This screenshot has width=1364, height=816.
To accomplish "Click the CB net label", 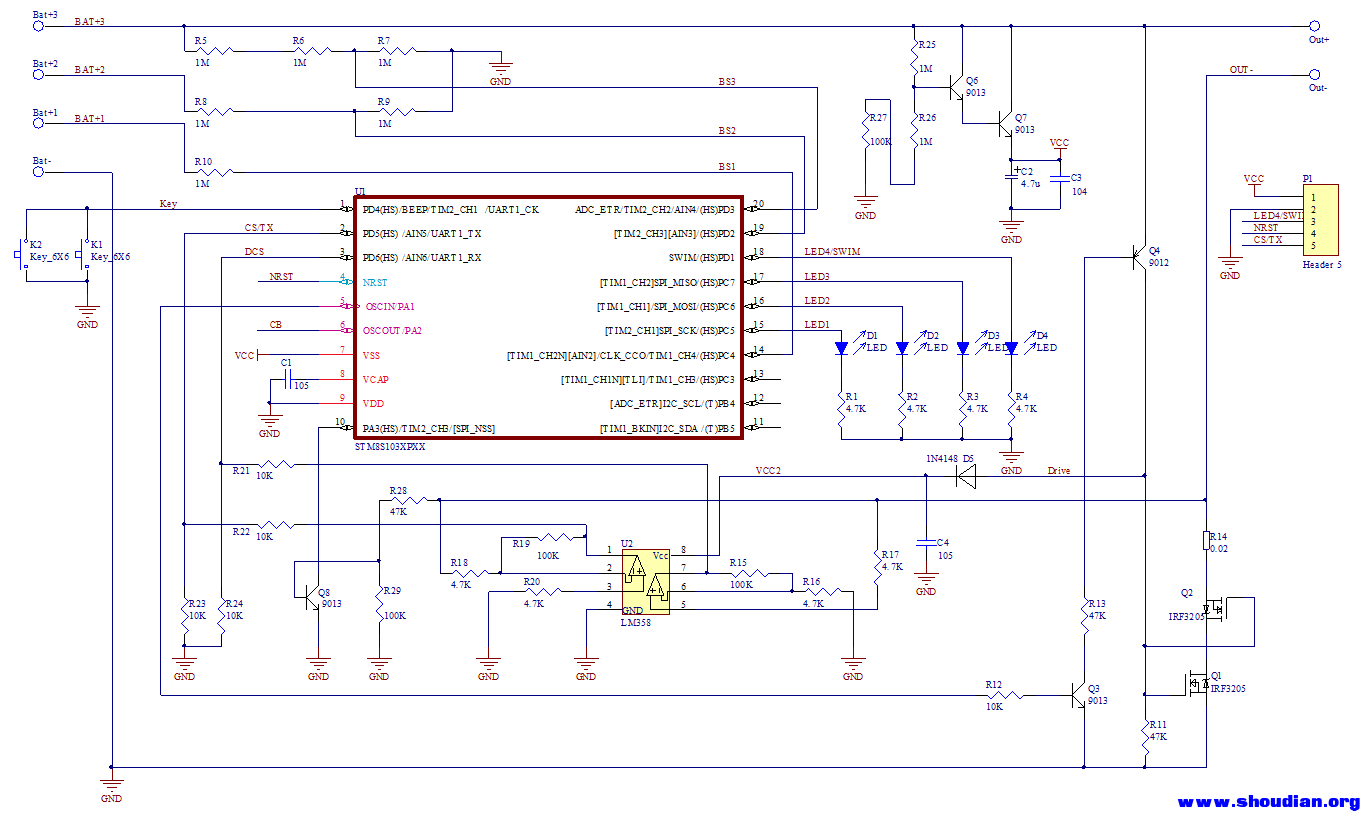I will pyautogui.click(x=275, y=324).
